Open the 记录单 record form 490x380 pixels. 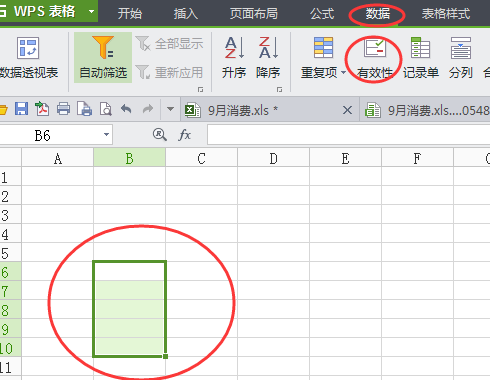click(421, 57)
